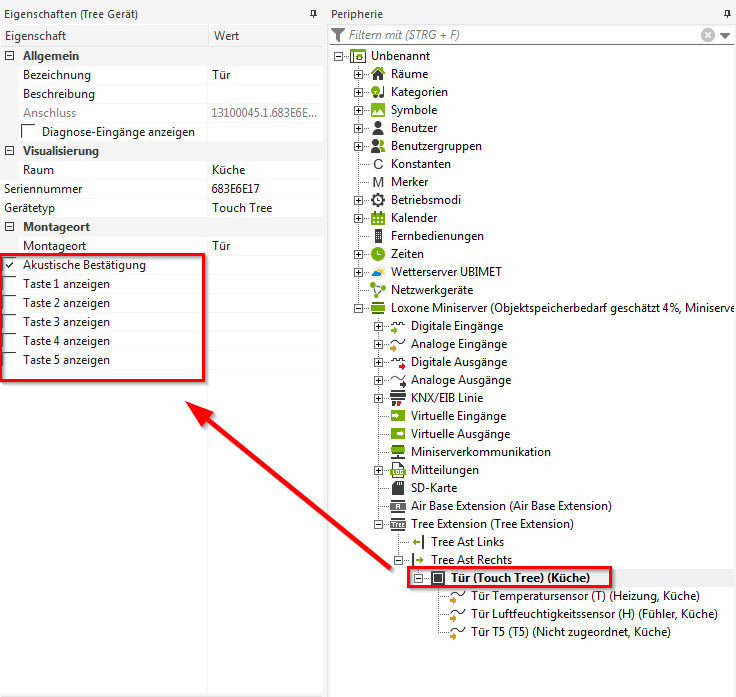The height and width of the screenshot is (697, 736).
Task: Click the Air Base Extension icon
Action: pyautogui.click(x=398, y=506)
